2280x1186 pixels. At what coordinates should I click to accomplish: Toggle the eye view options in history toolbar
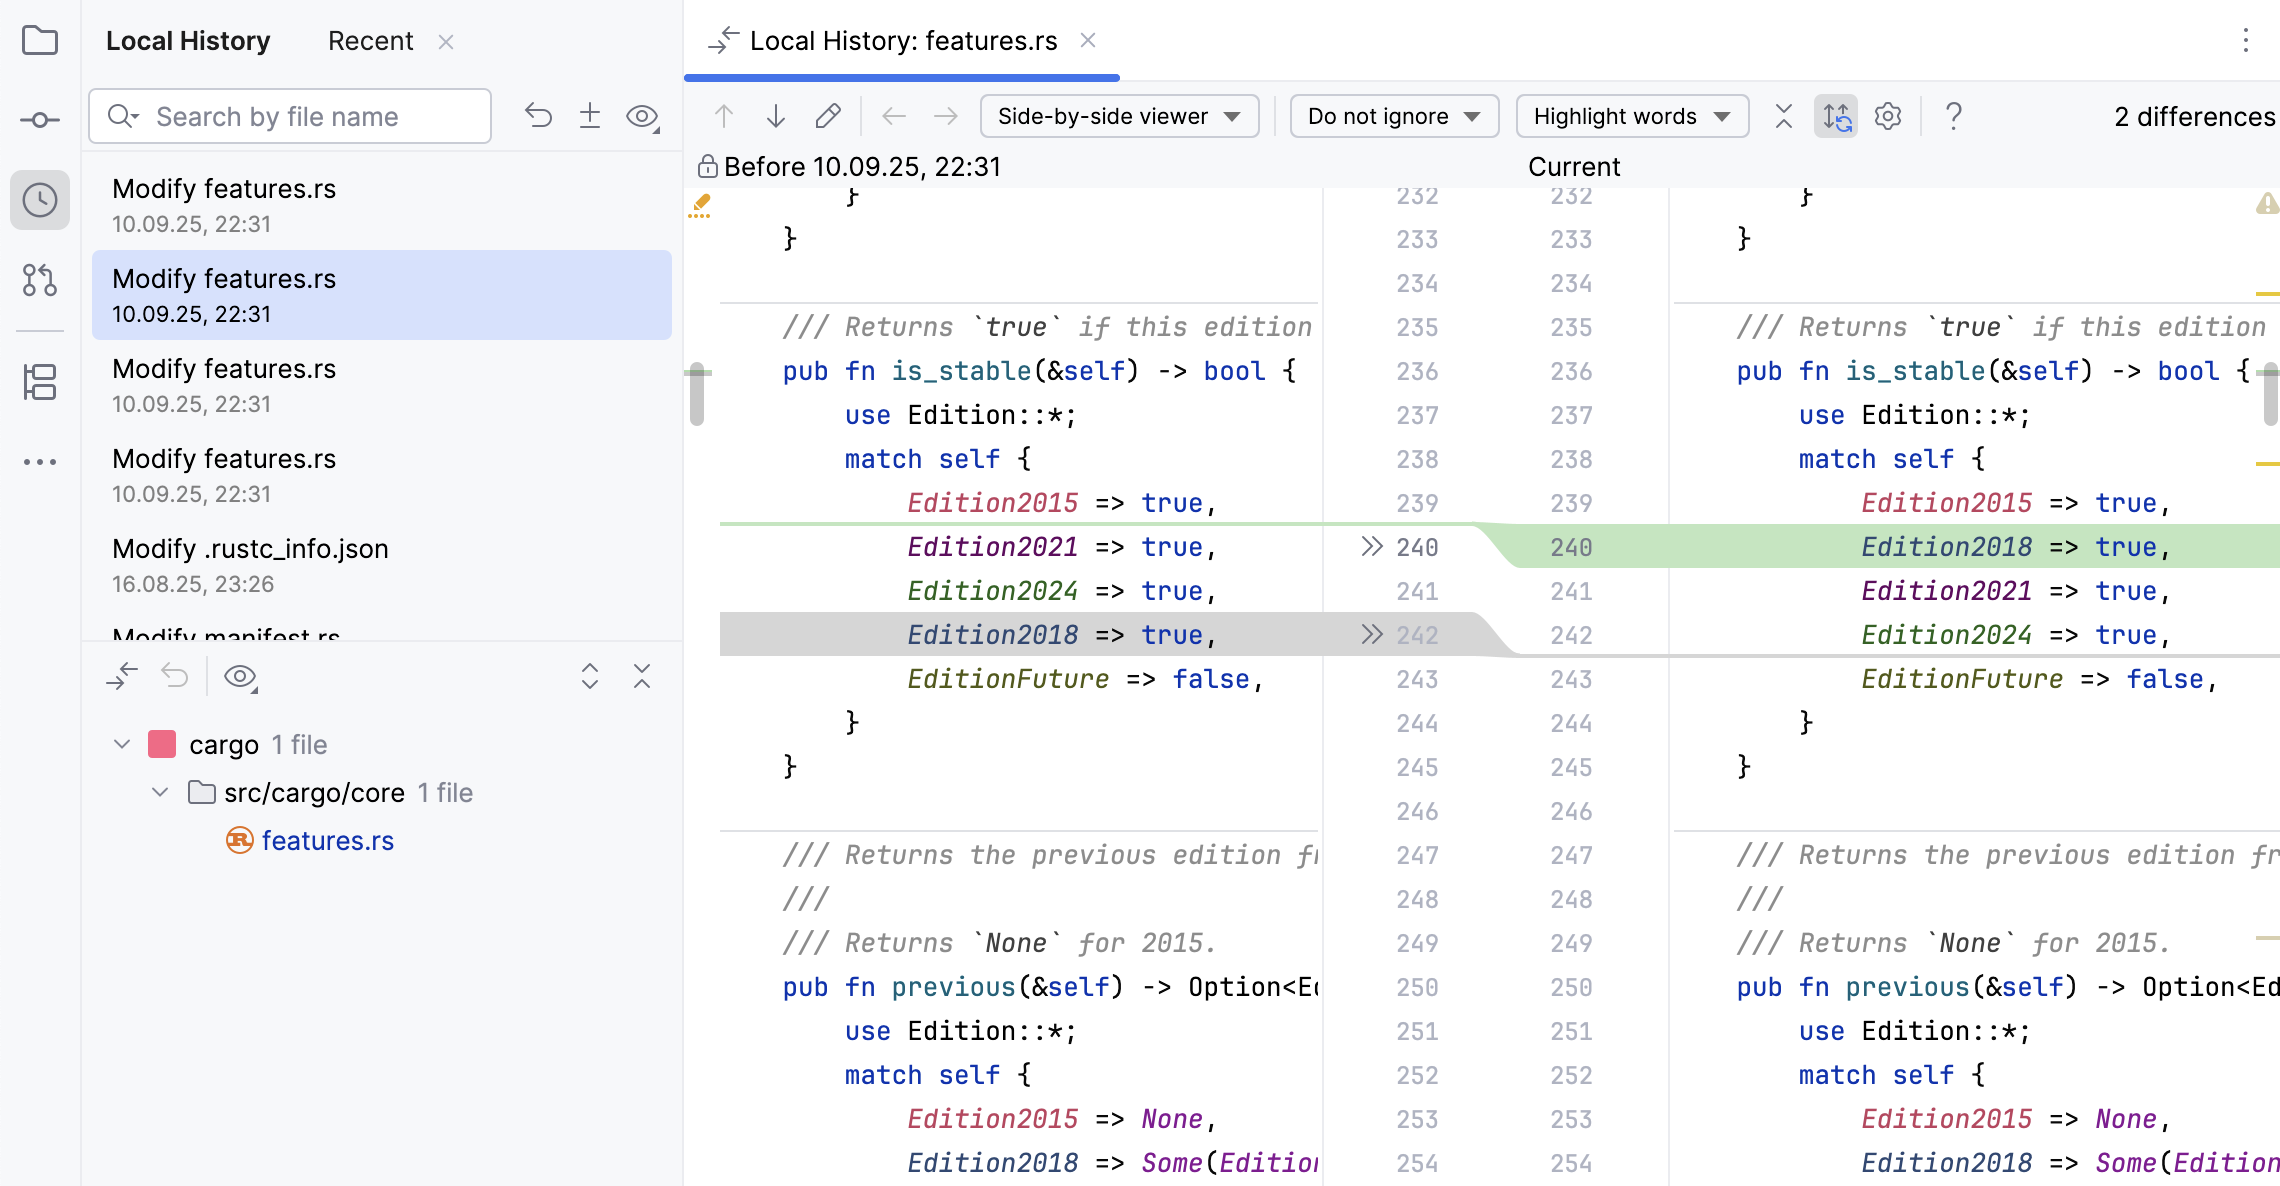(642, 116)
